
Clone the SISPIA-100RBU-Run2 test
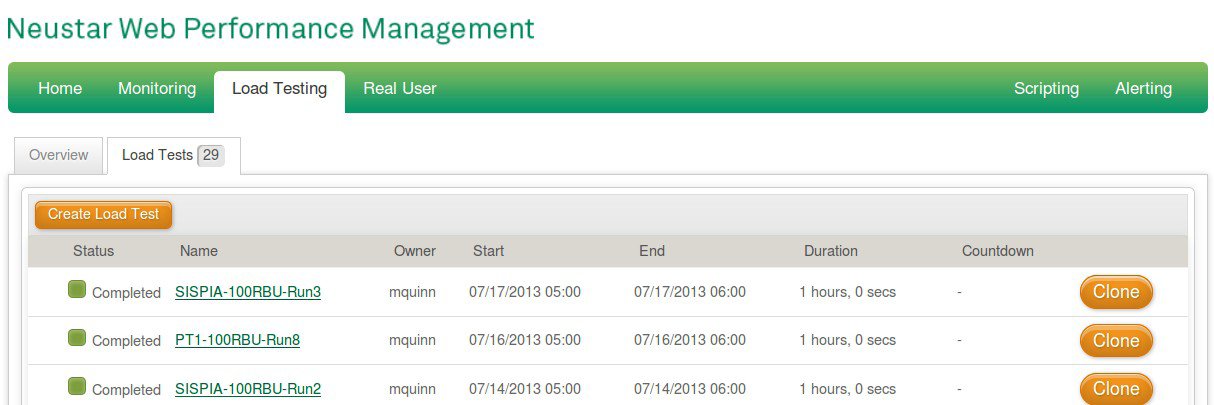coord(1116,388)
